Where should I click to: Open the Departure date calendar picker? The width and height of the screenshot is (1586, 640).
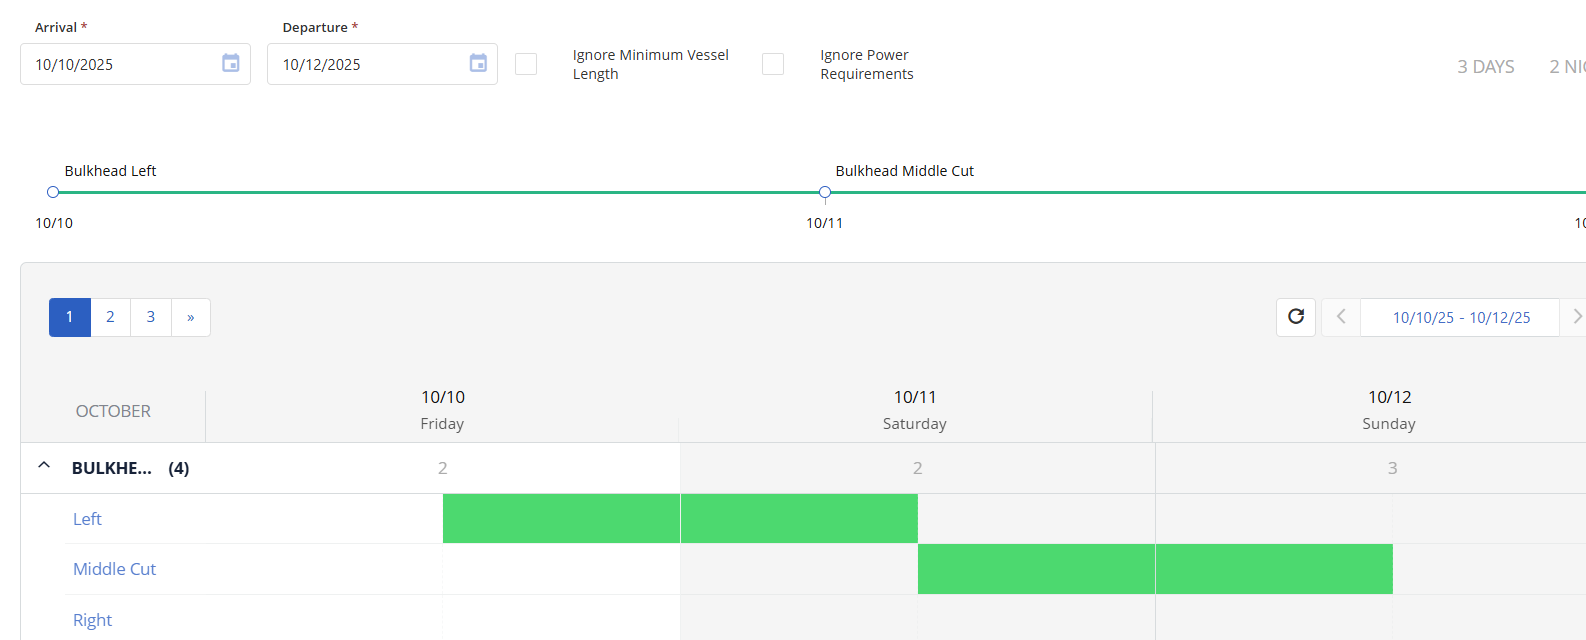point(478,64)
